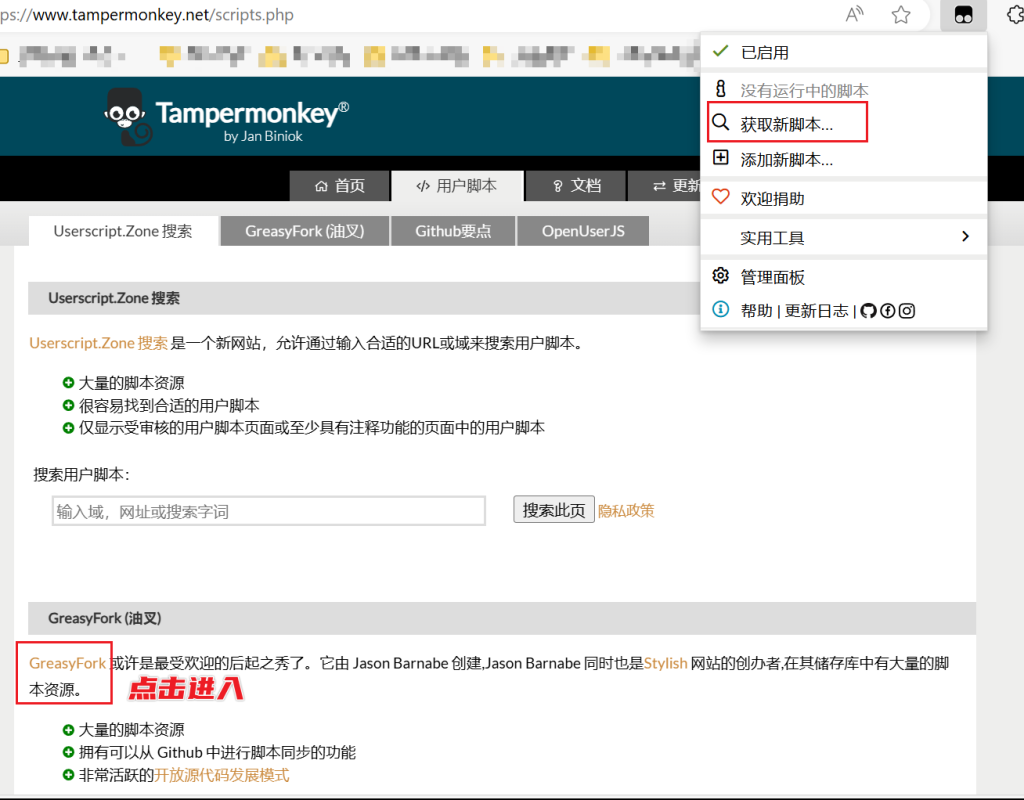Toggle the 已启用 enabled checkmark
This screenshot has width=1024, height=800.
pyautogui.click(x=720, y=52)
